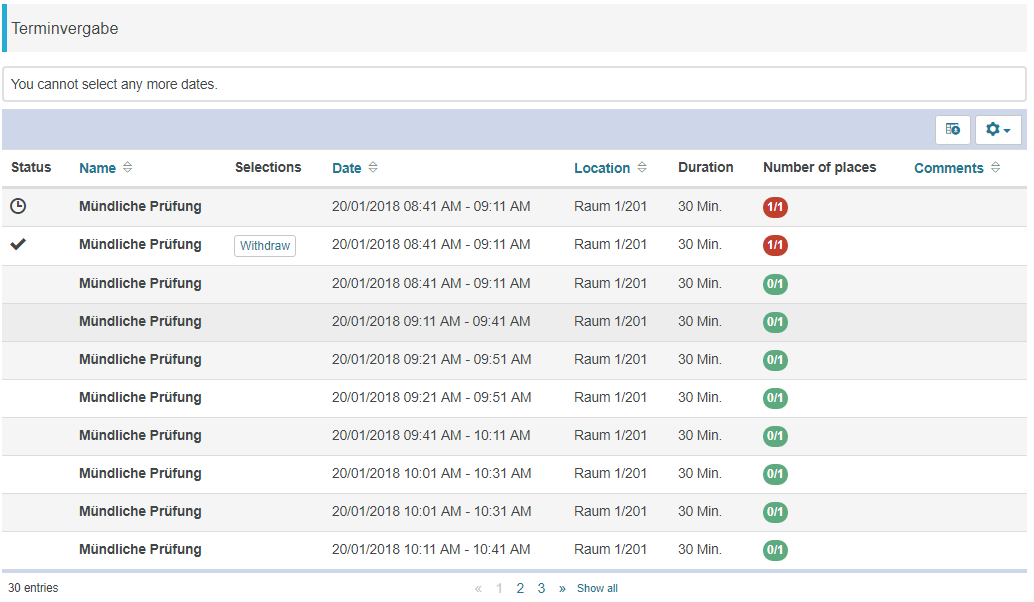Sort by Location using its sort arrows

click(642, 168)
